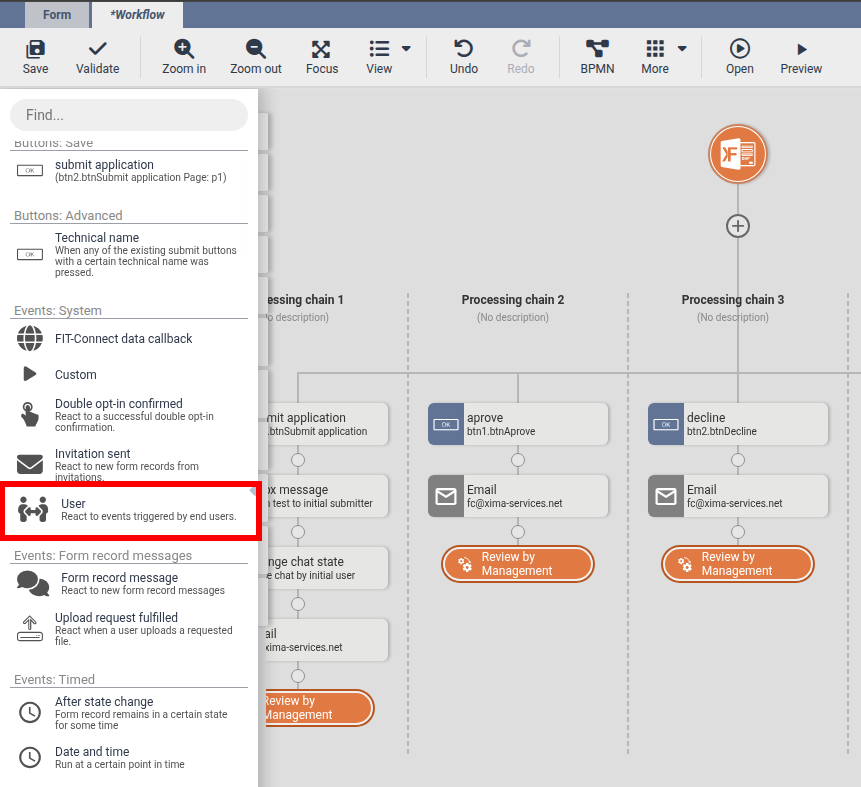The height and width of the screenshot is (787, 861).
Task: Expand the View dropdown arrow
Action: pos(406,49)
